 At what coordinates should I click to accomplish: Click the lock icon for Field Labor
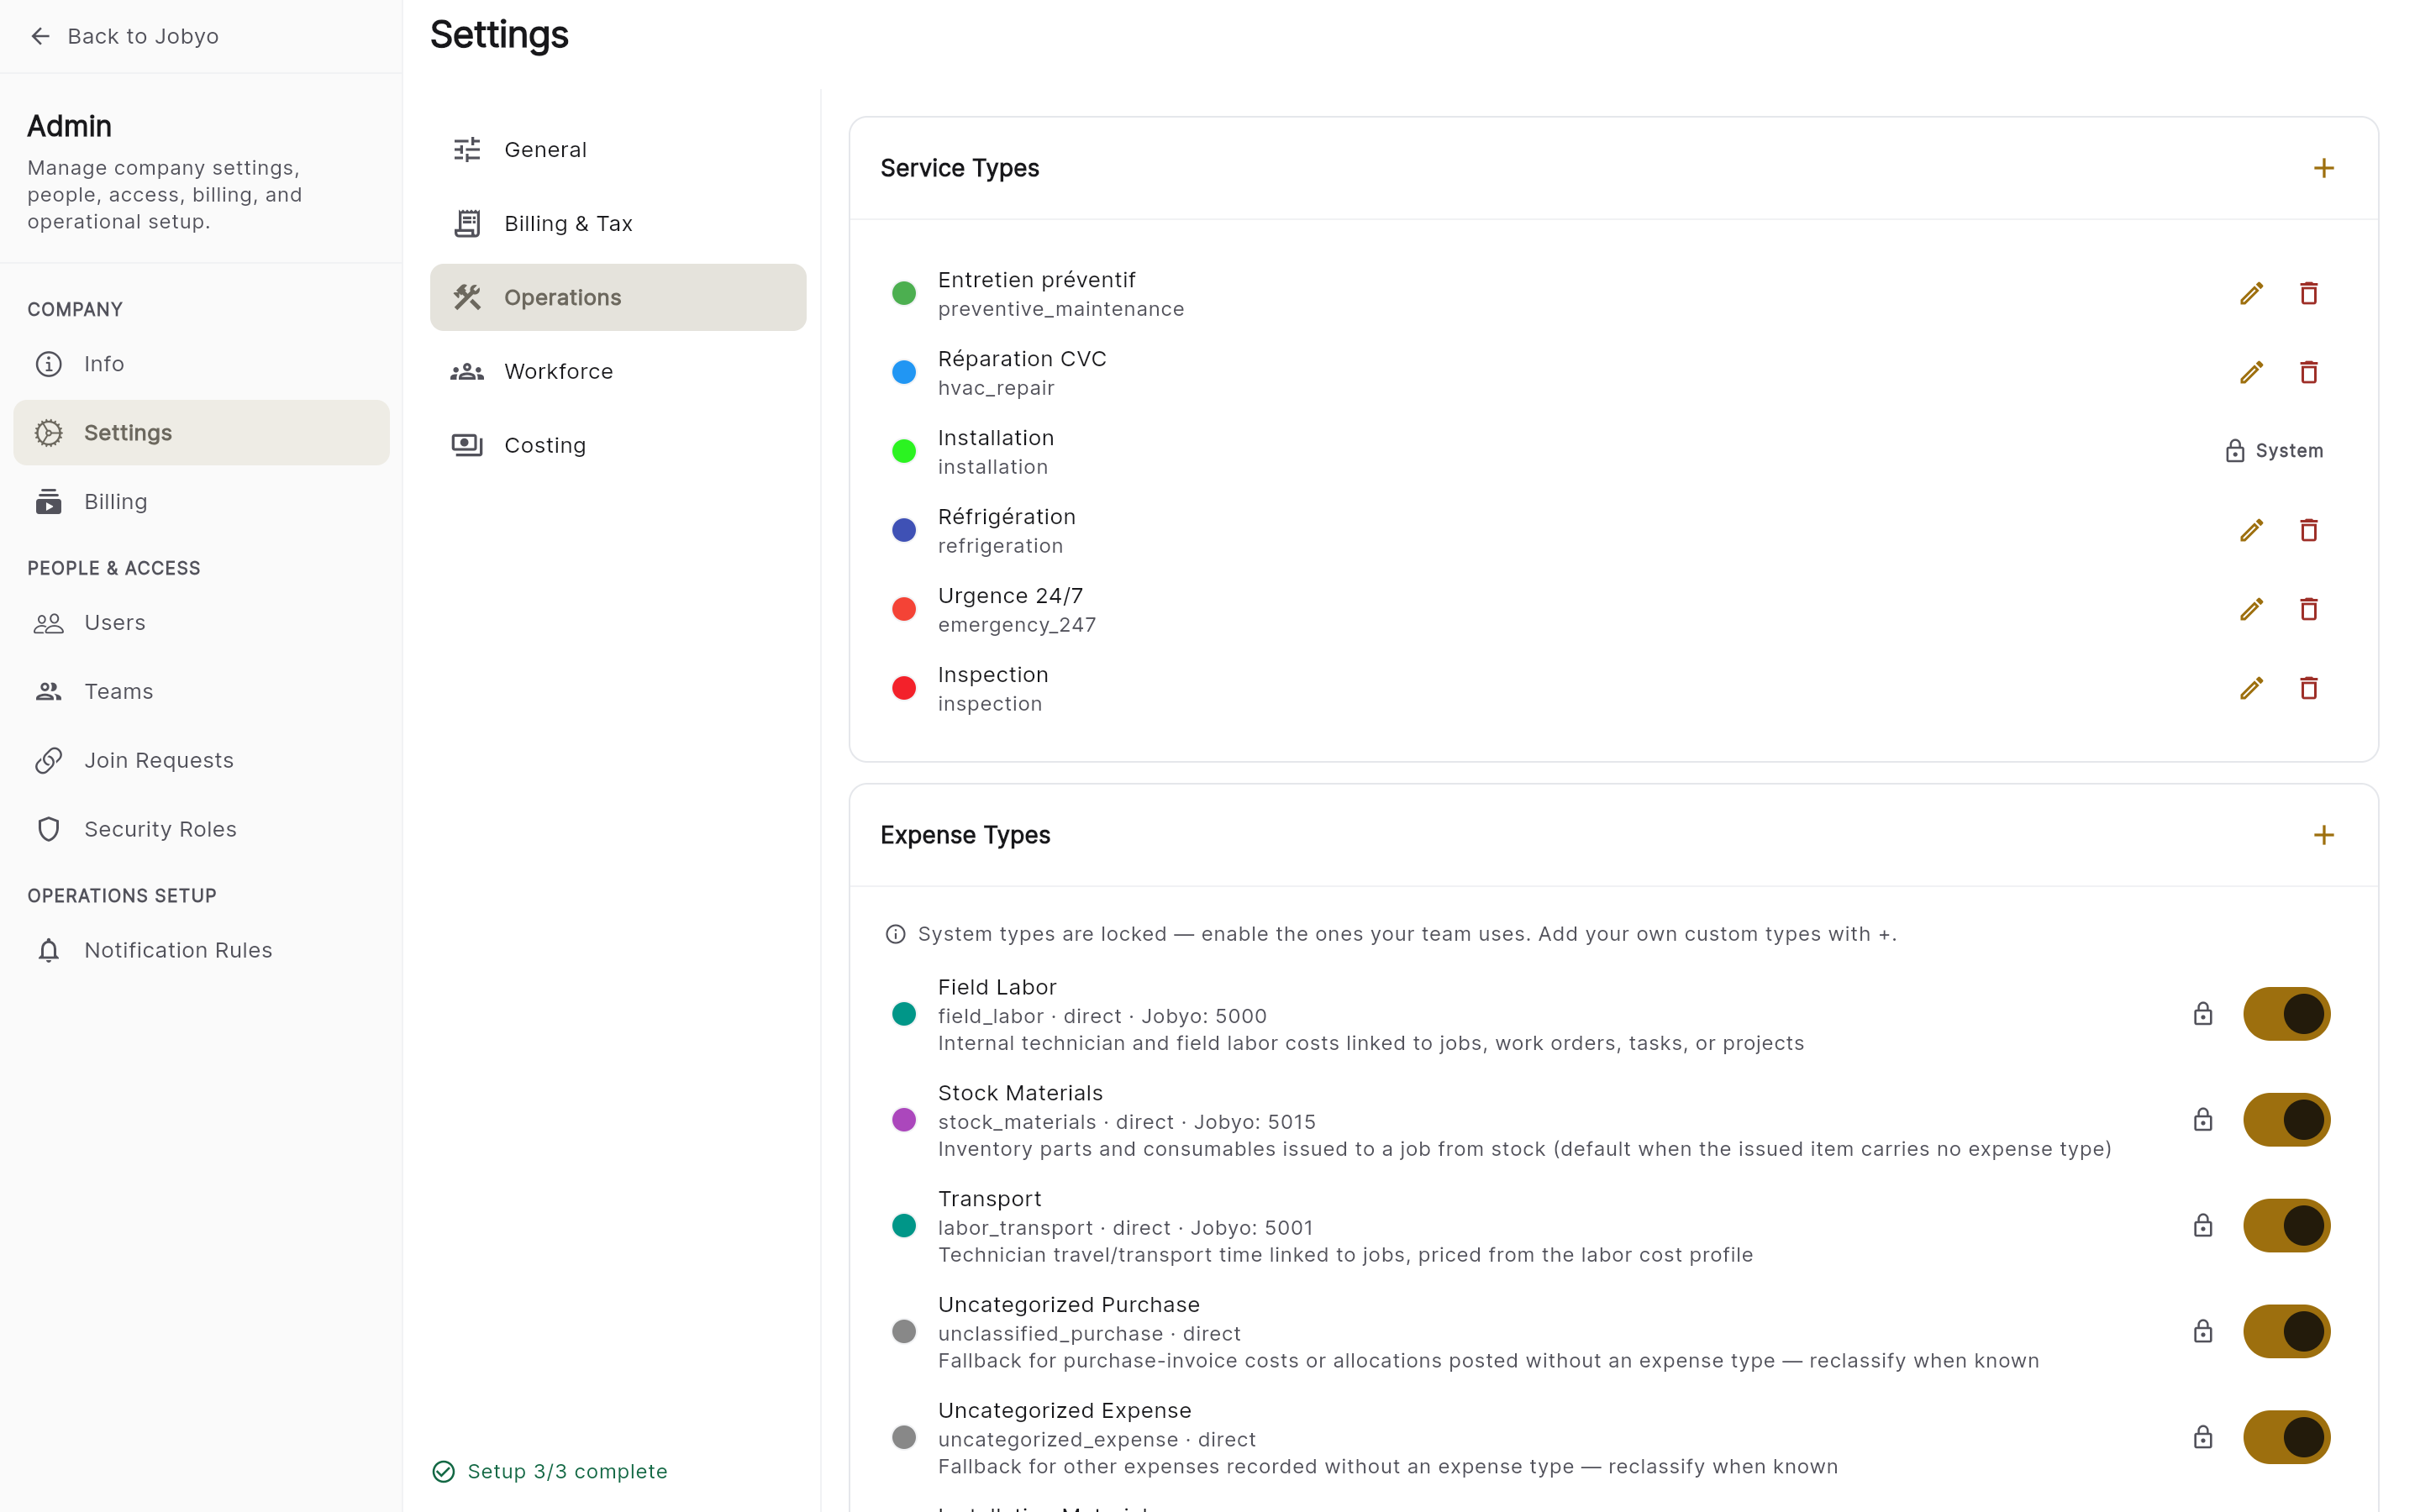(x=2202, y=1014)
